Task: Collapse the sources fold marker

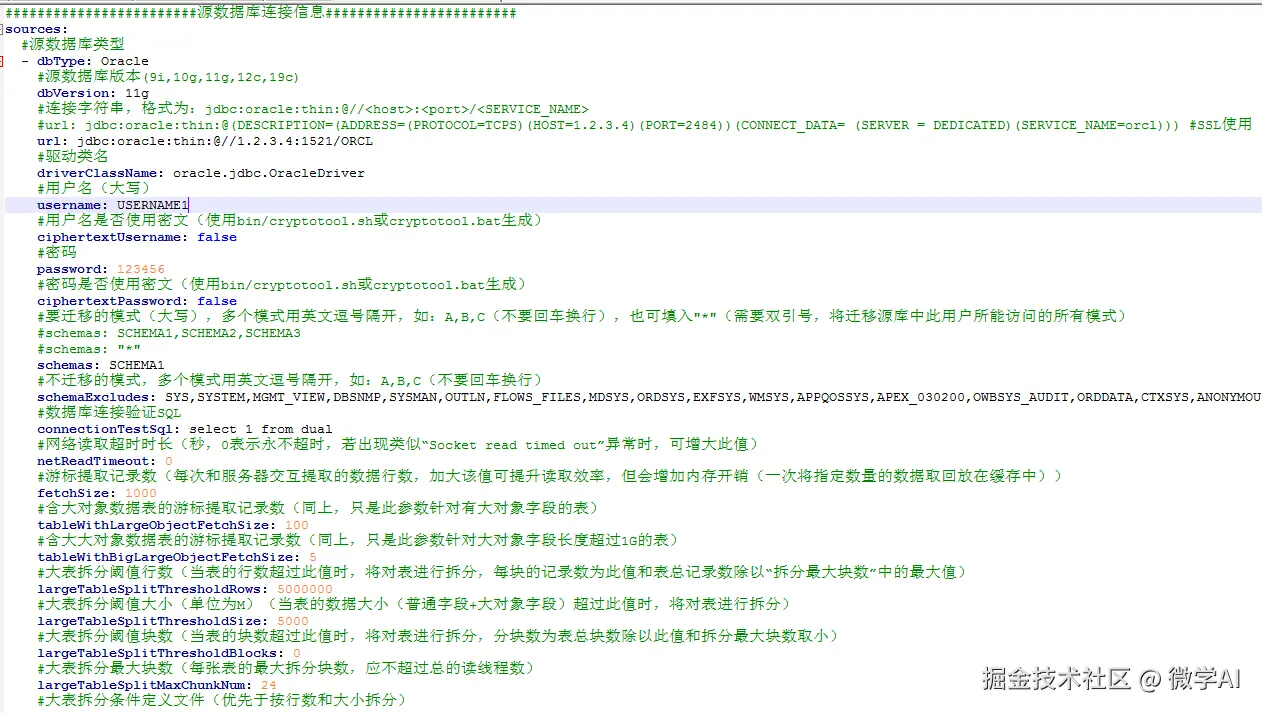Action: pos(3,29)
